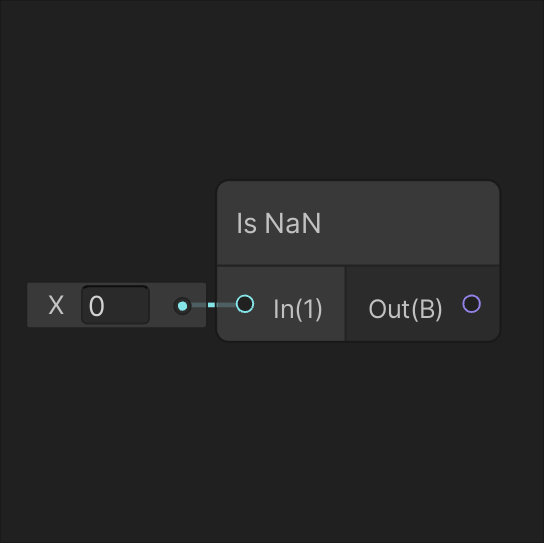Click empty header area beside Is NaN
This screenshot has height=543, width=544.
[x=409, y=223]
